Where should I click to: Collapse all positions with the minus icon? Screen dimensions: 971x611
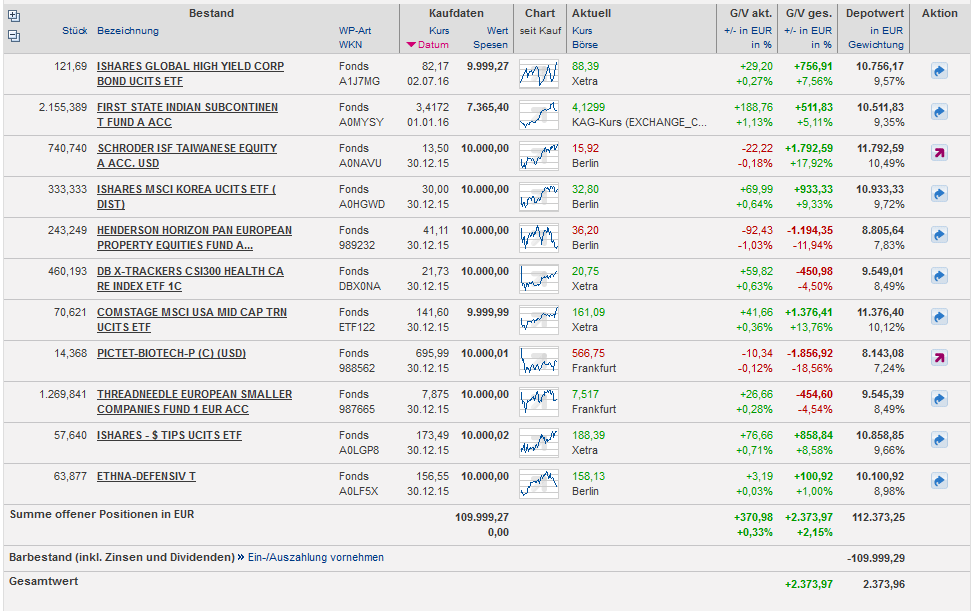(x=14, y=35)
